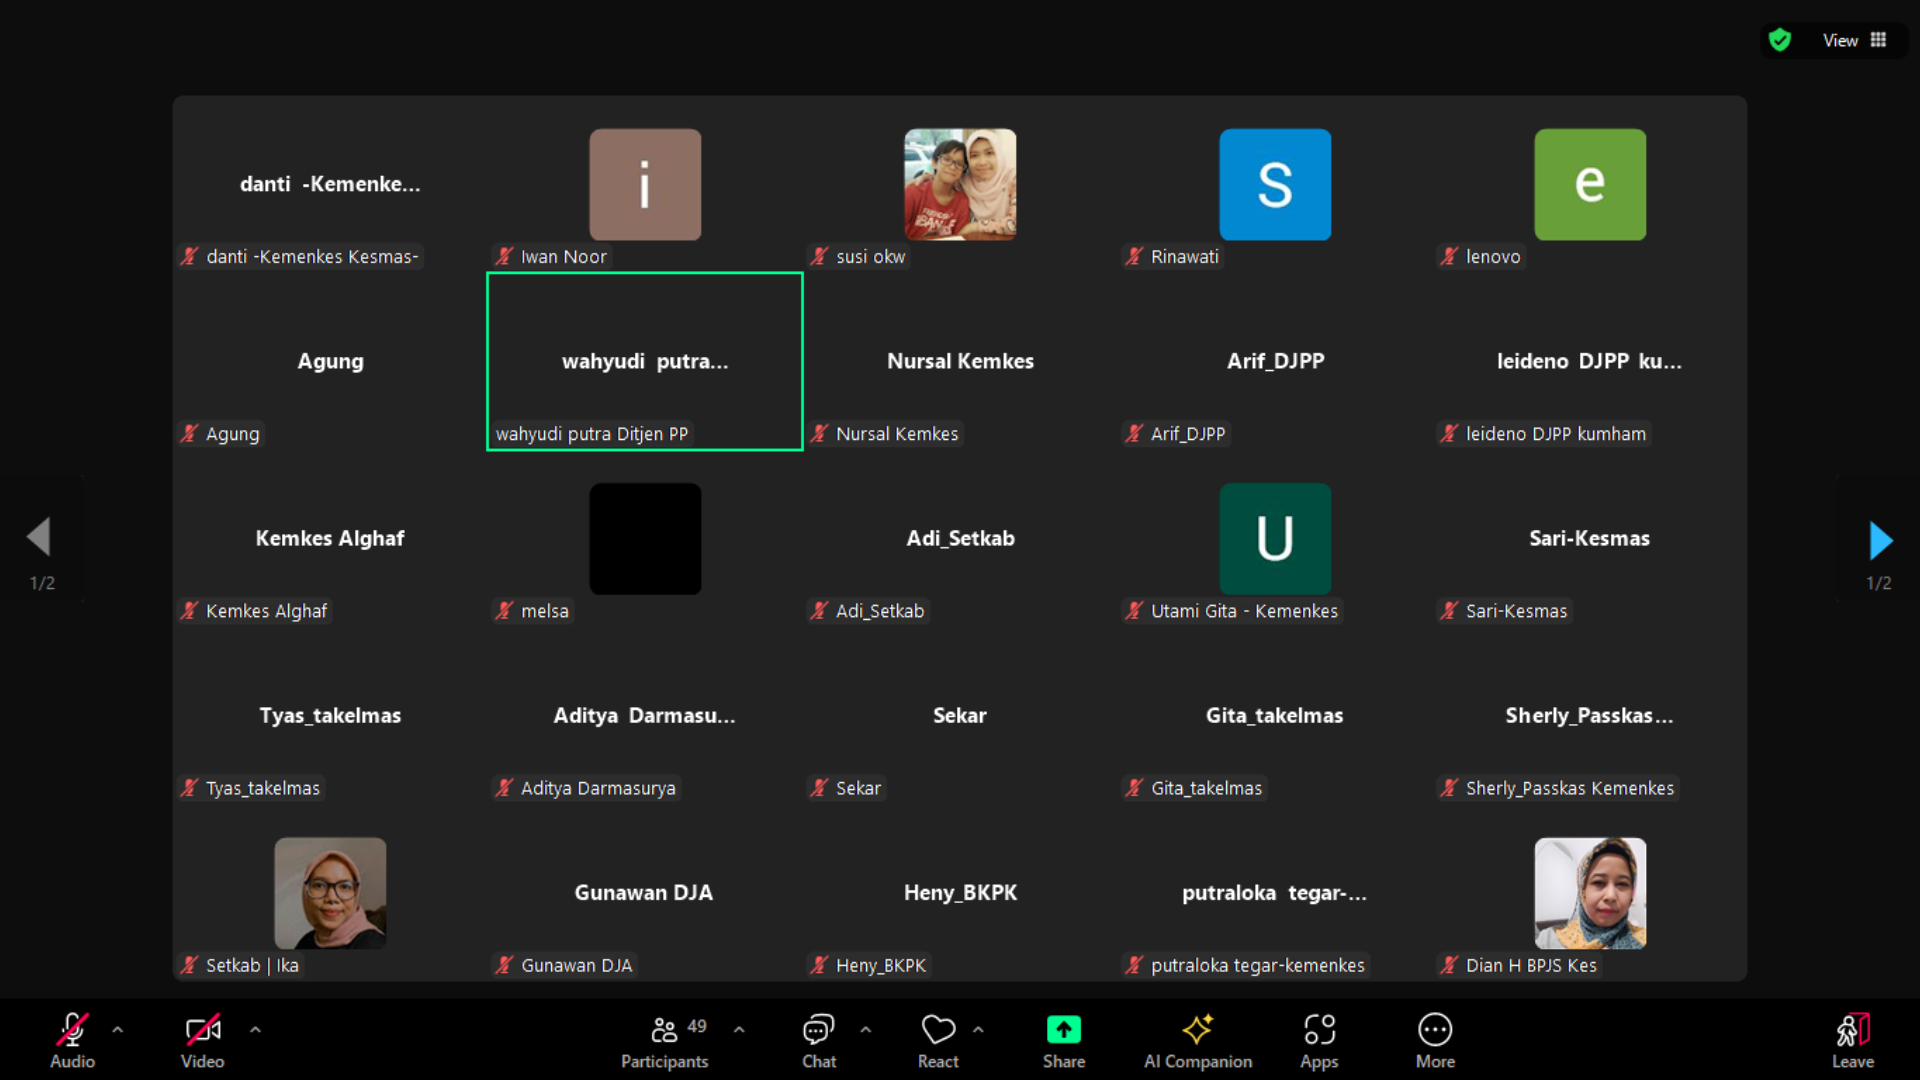This screenshot has width=1920, height=1080.
Task: Open AI Companion
Action: click(1198, 1040)
